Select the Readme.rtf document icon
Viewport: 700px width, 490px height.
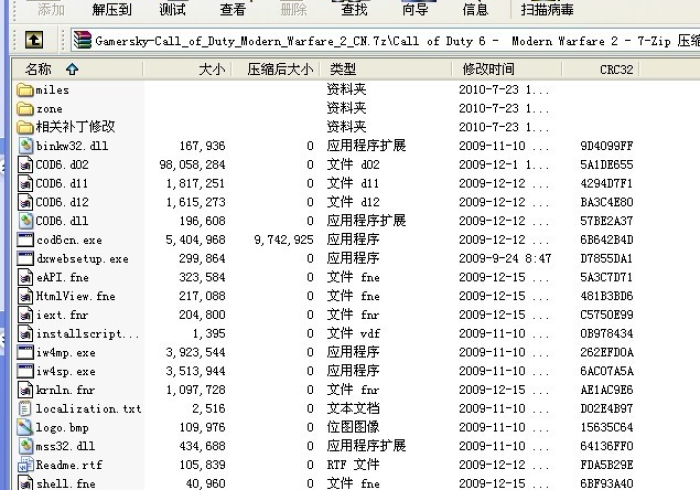(x=25, y=465)
